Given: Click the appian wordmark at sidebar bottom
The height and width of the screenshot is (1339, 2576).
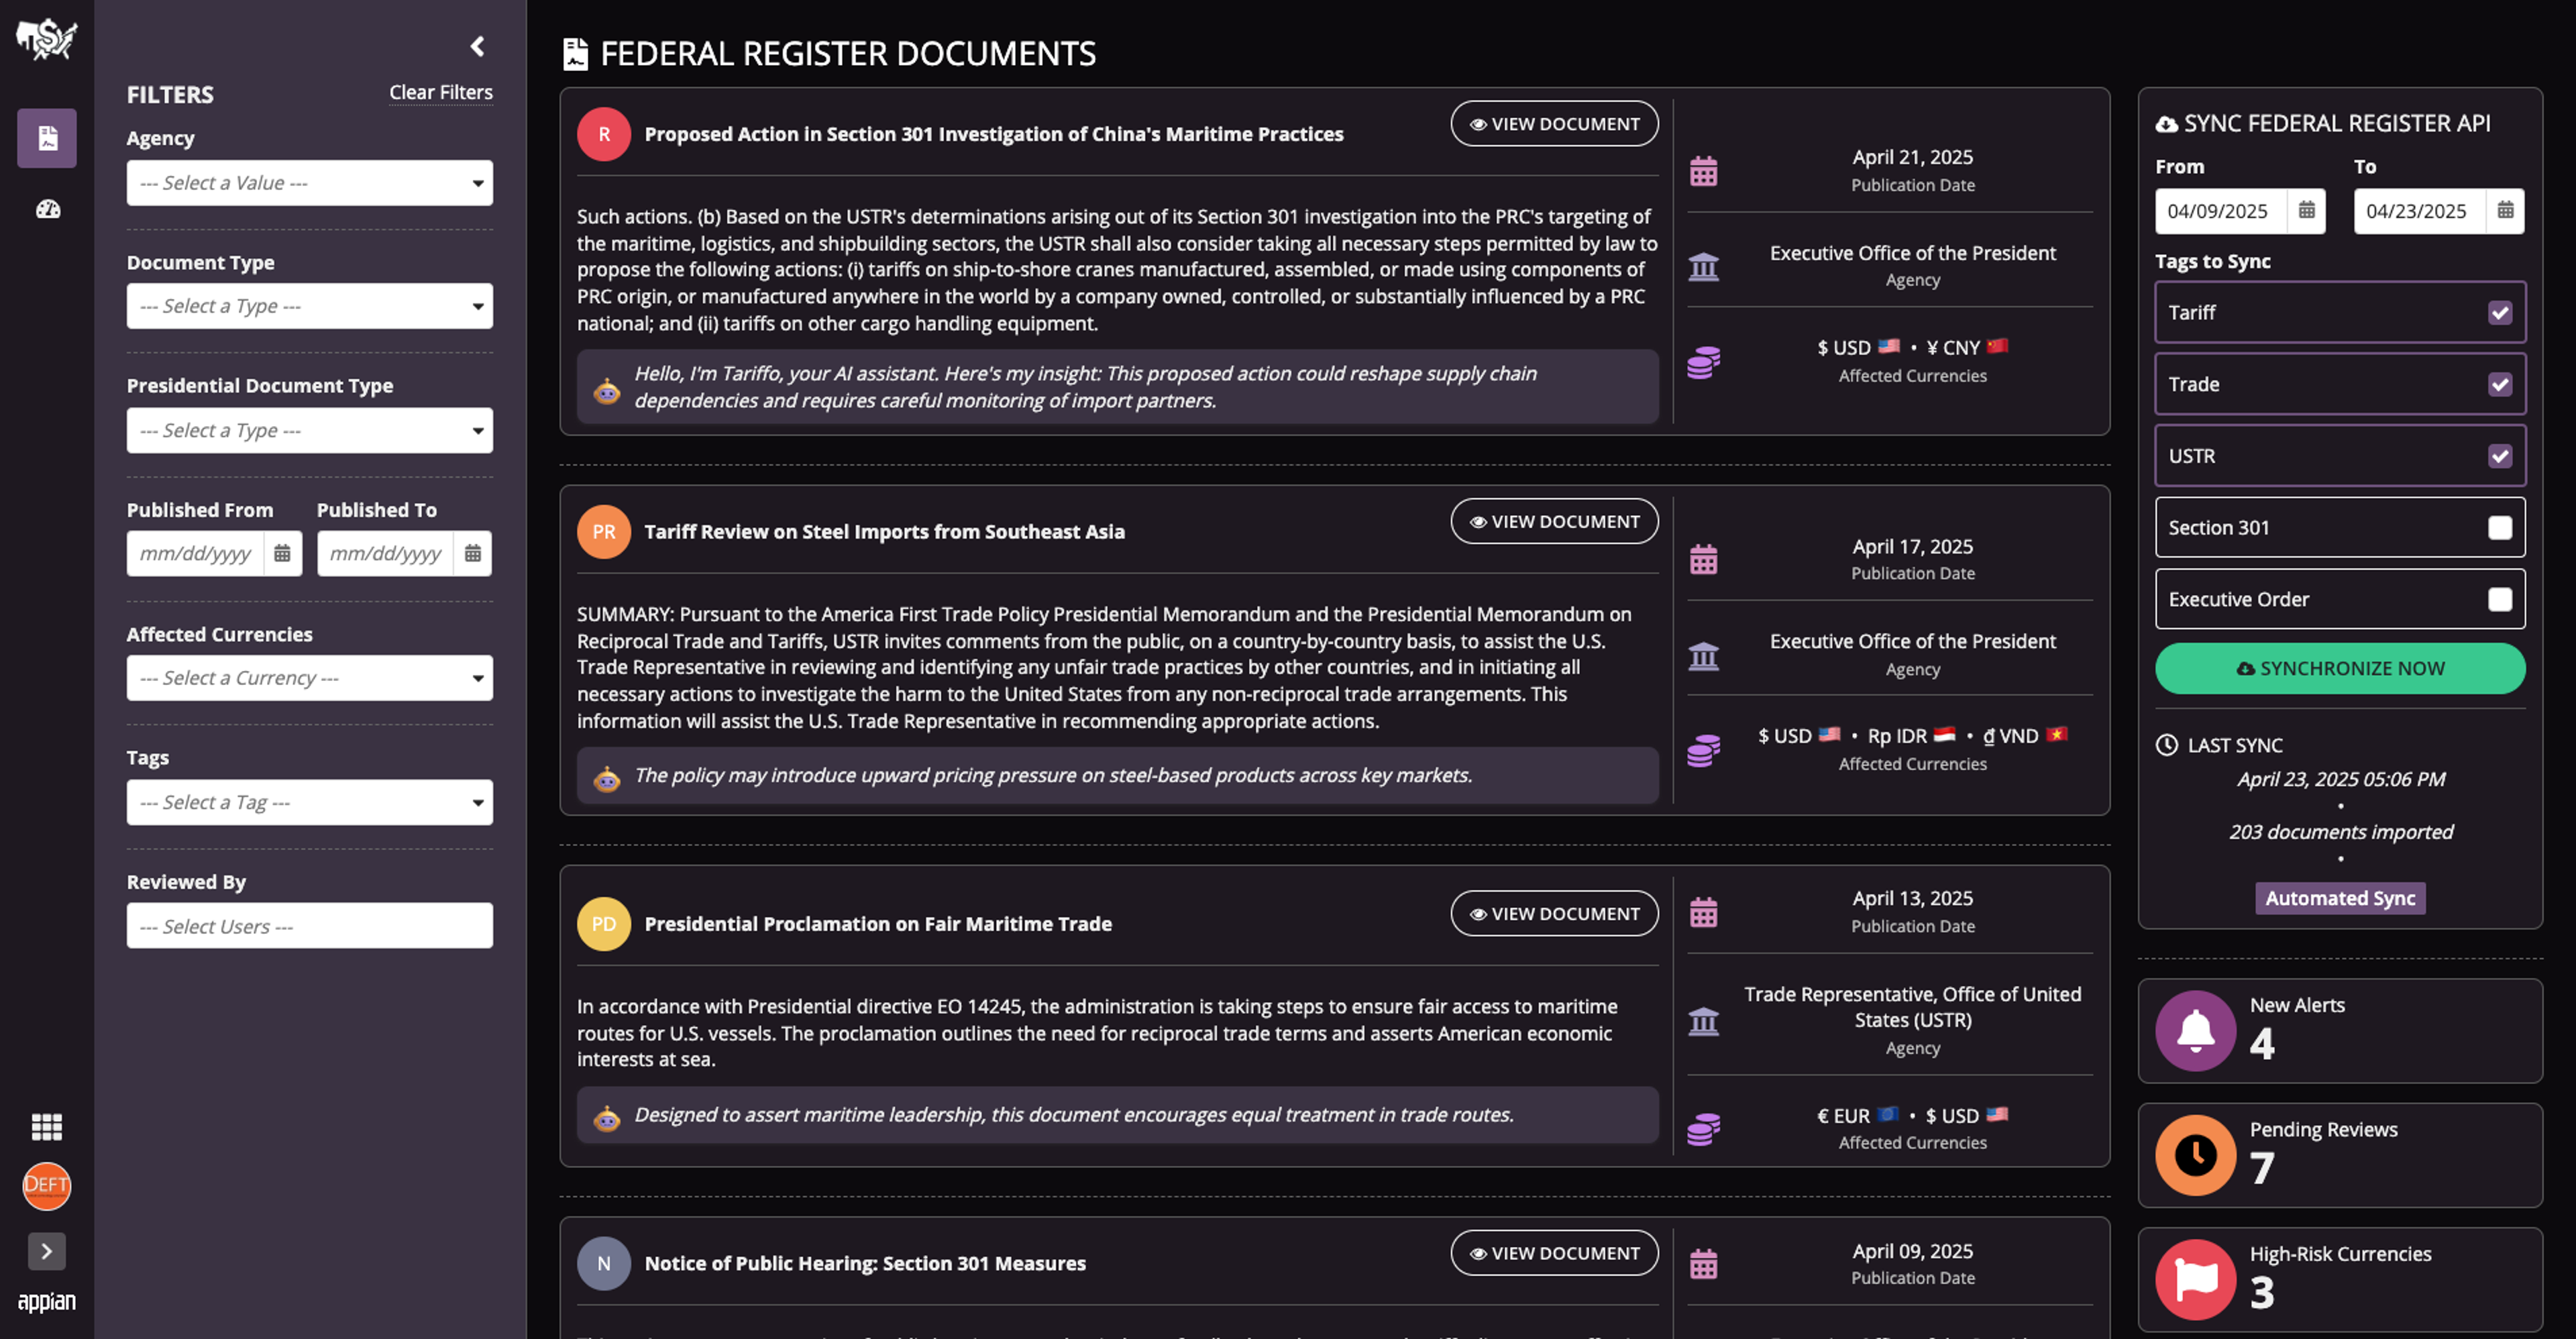Looking at the screenshot, I should (x=46, y=1302).
